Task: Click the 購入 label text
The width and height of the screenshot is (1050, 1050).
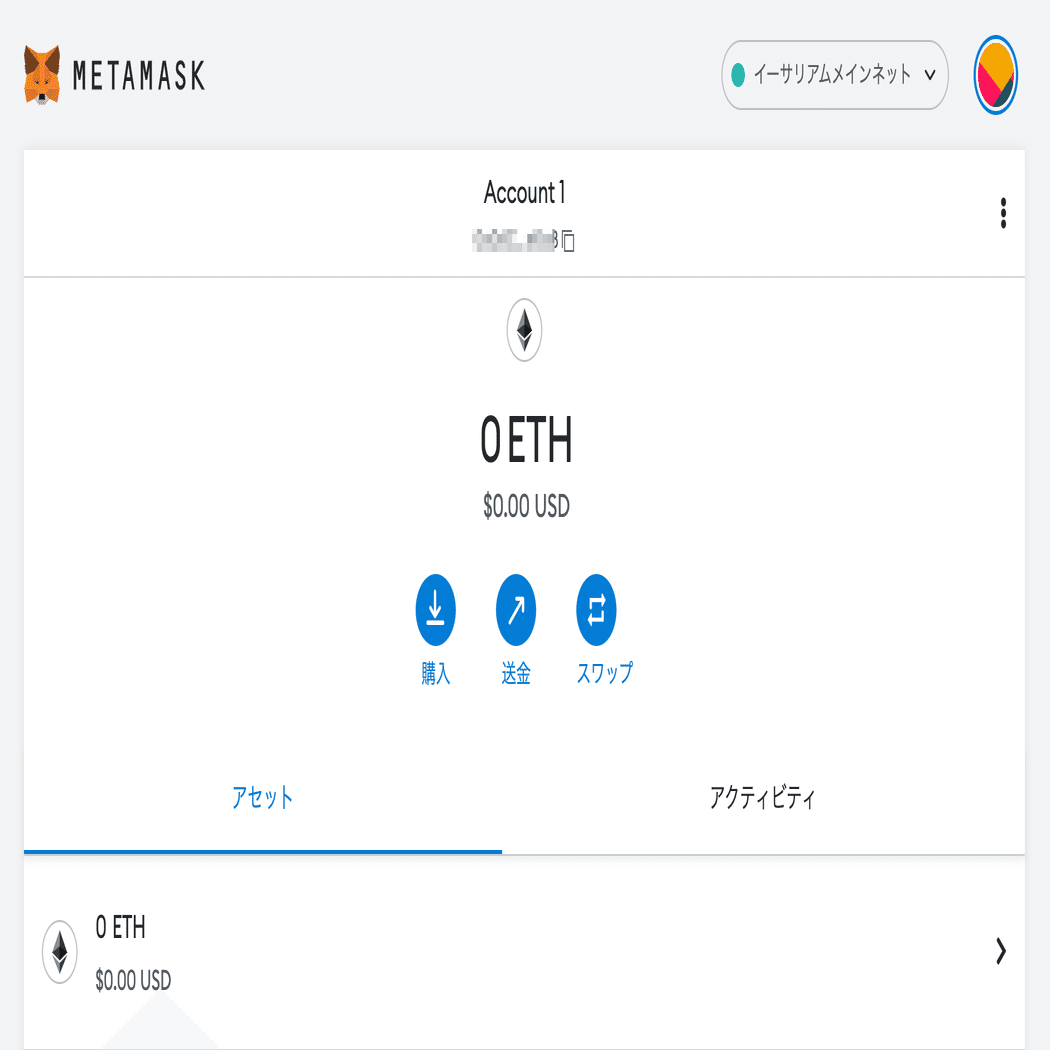Action: pos(435,673)
